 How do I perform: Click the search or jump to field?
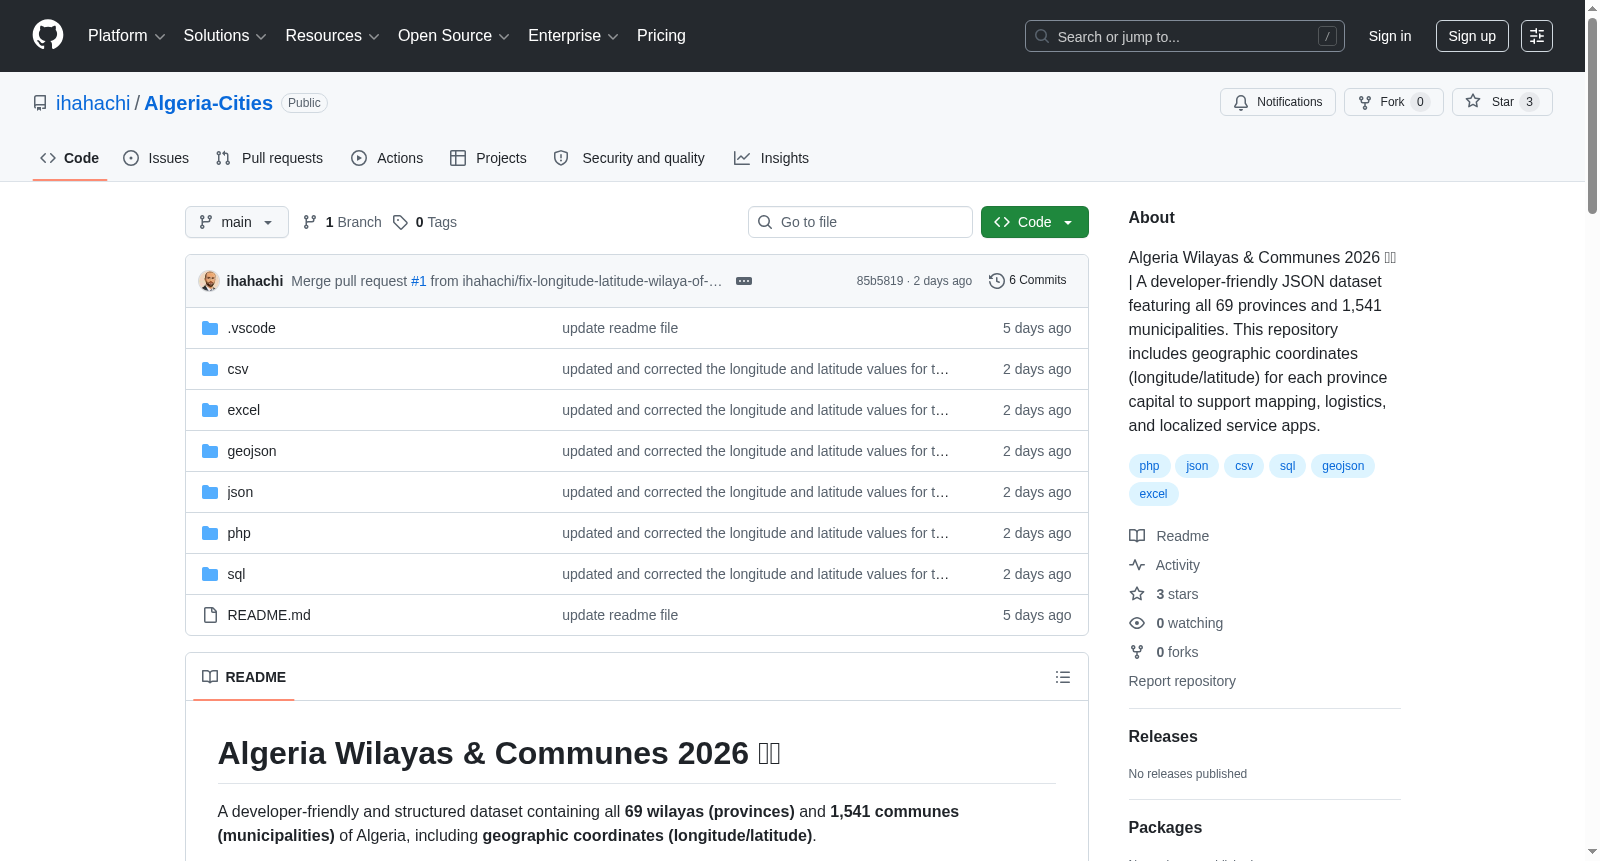coord(1185,36)
